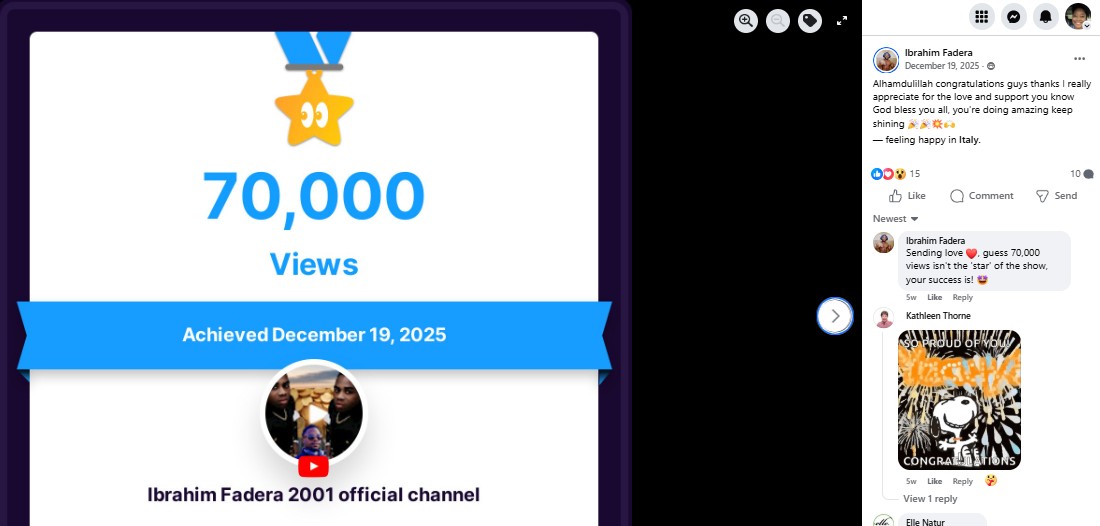Open Ibrahim Fadera's profile from post header
The width and height of the screenshot is (1100, 526).
click(x=938, y=53)
